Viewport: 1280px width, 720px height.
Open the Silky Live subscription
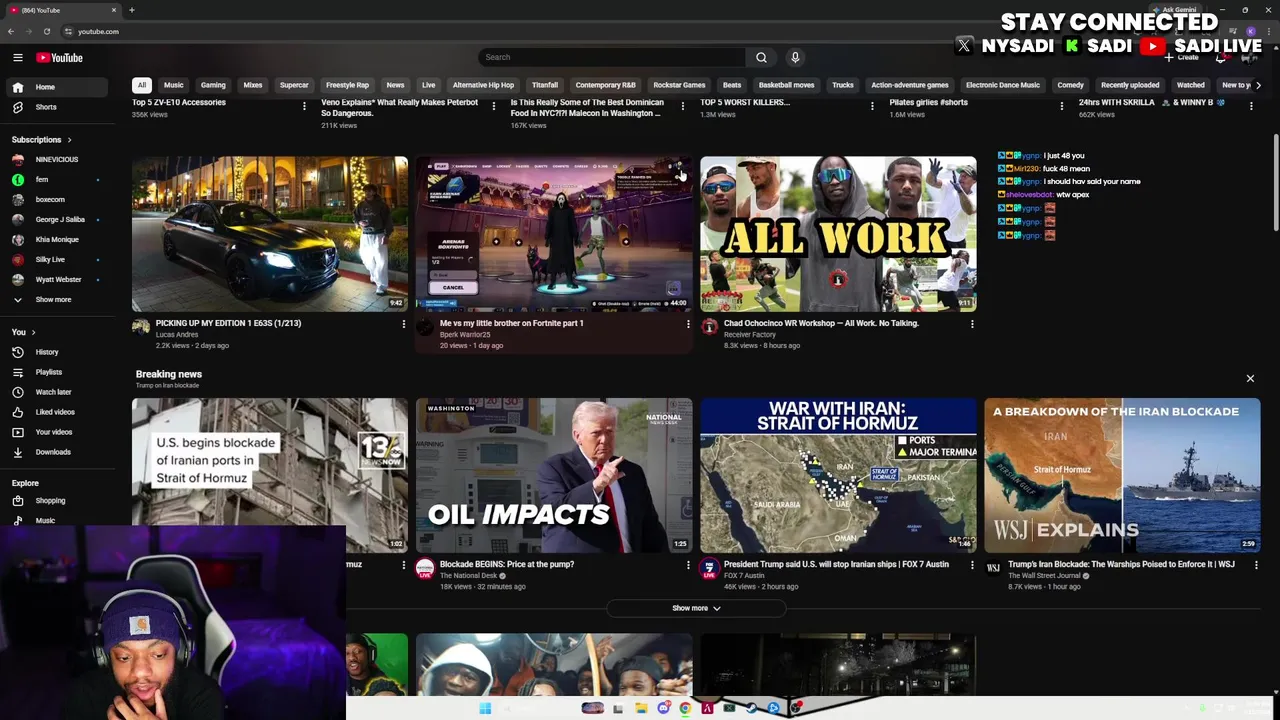click(x=55, y=259)
